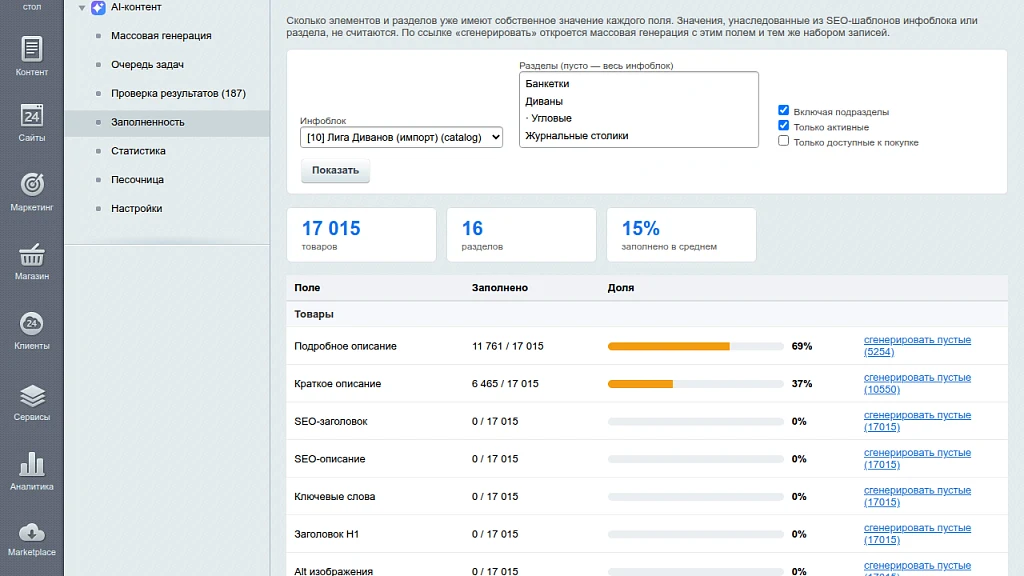Click the Доля column header

point(620,287)
